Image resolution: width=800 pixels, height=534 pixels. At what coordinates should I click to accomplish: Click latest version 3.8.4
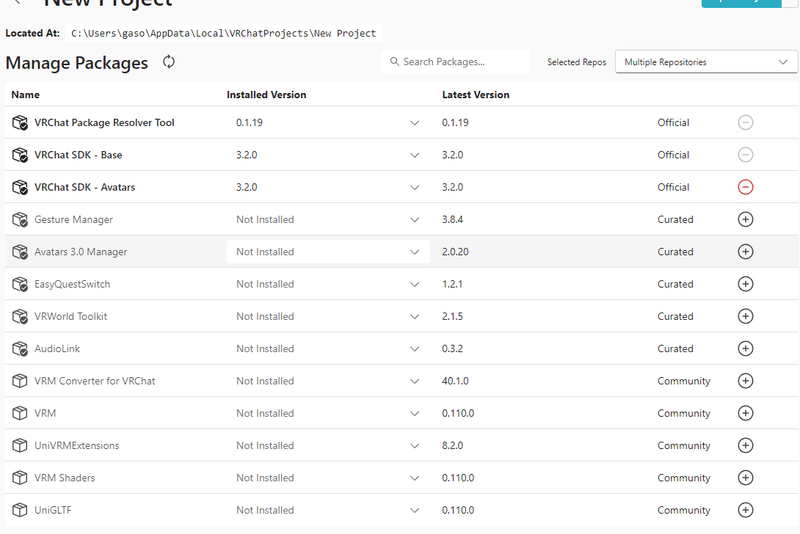pyautogui.click(x=453, y=219)
